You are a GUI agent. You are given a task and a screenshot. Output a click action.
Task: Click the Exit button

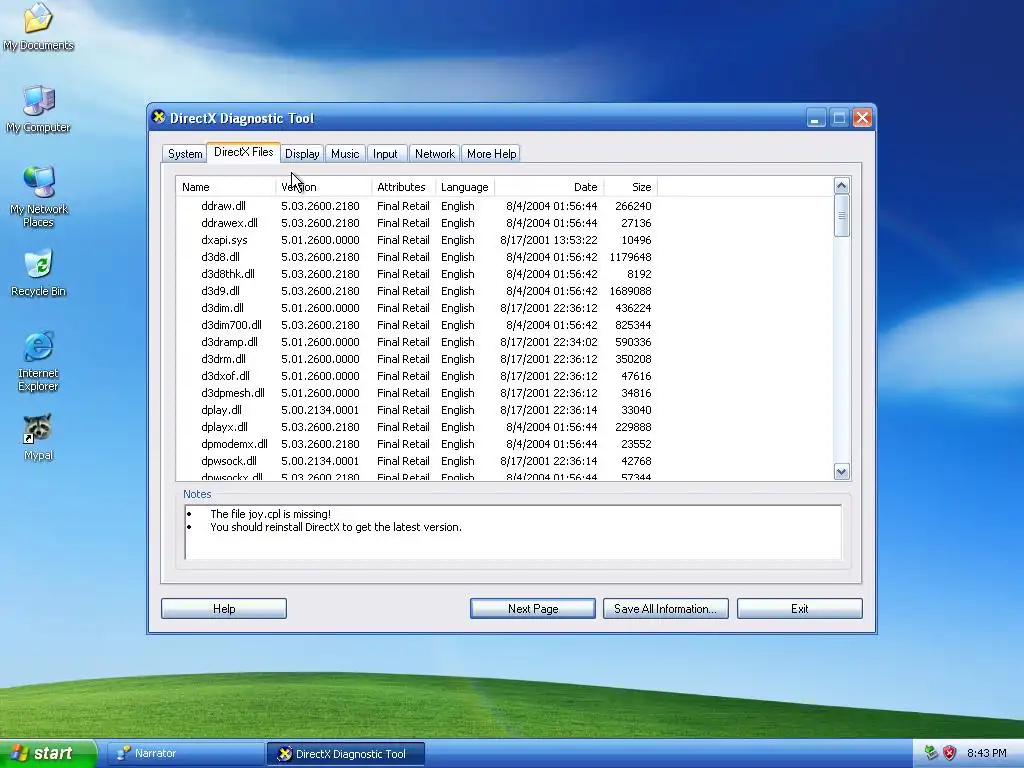(799, 609)
